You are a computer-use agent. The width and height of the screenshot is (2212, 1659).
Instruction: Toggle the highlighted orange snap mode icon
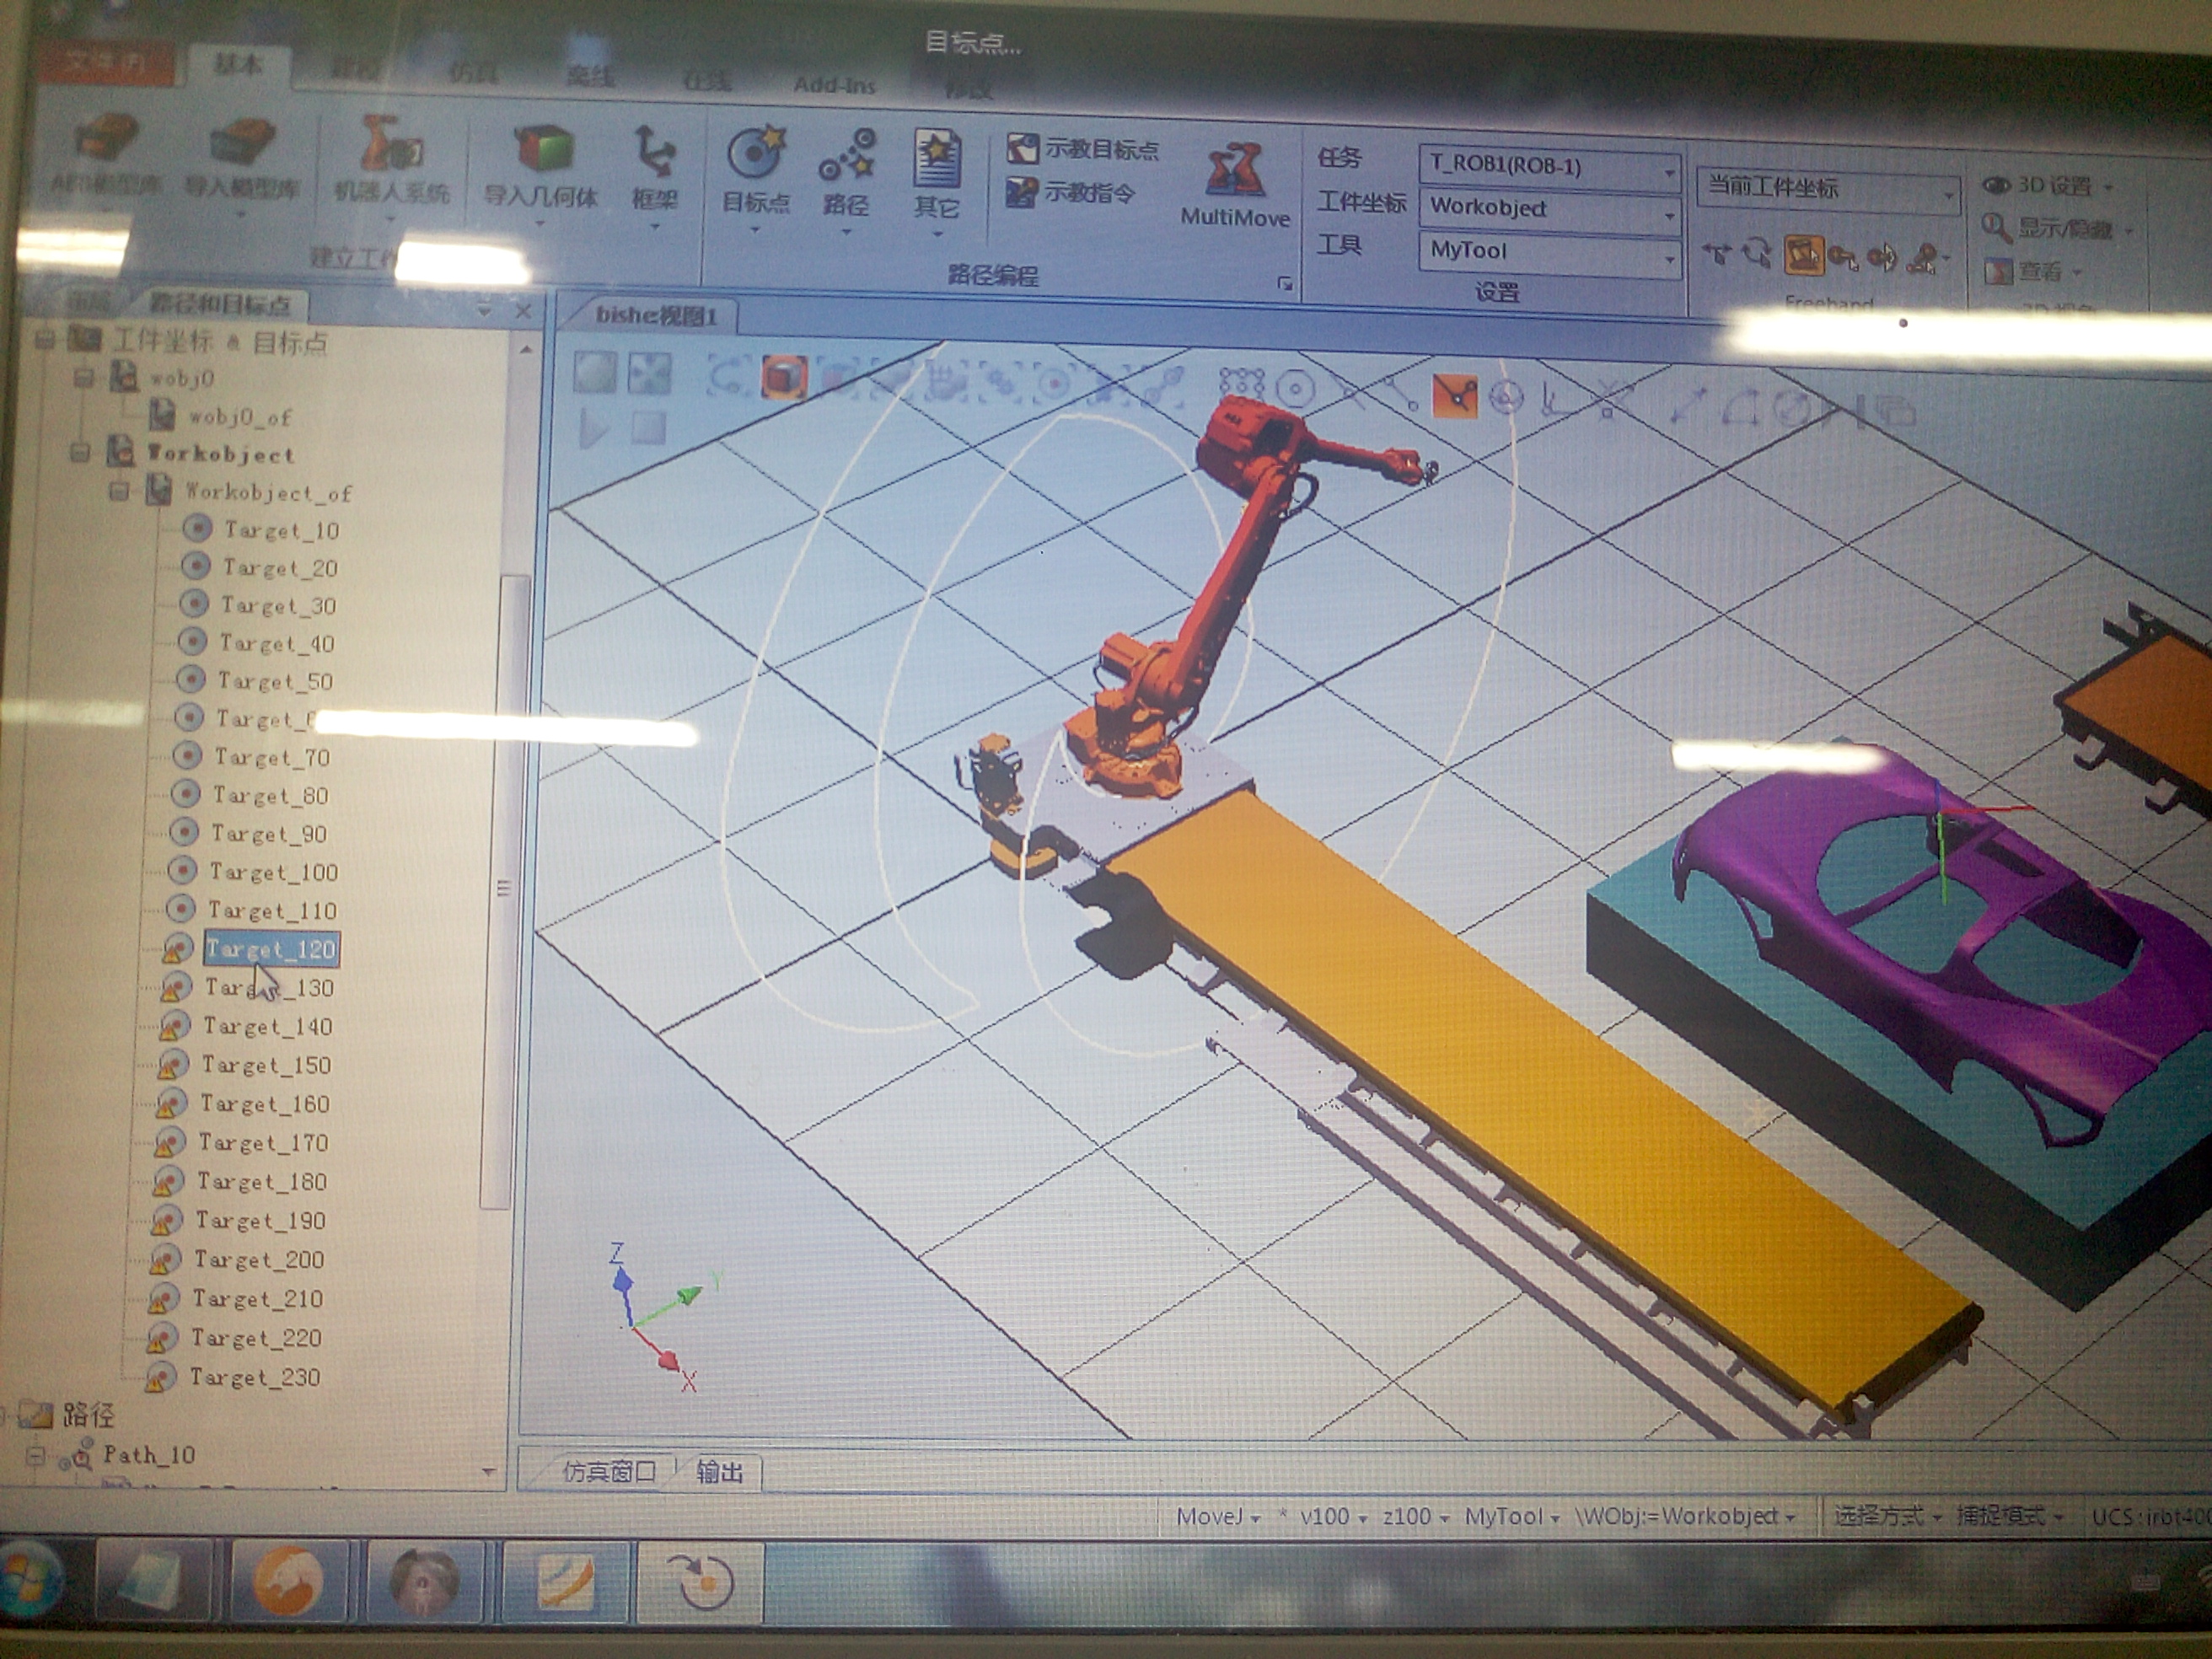click(1454, 396)
